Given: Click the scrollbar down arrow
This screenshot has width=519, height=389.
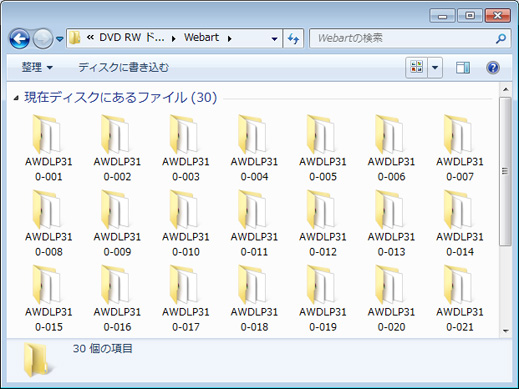Looking at the screenshot, I should pyautogui.click(x=505, y=331).
